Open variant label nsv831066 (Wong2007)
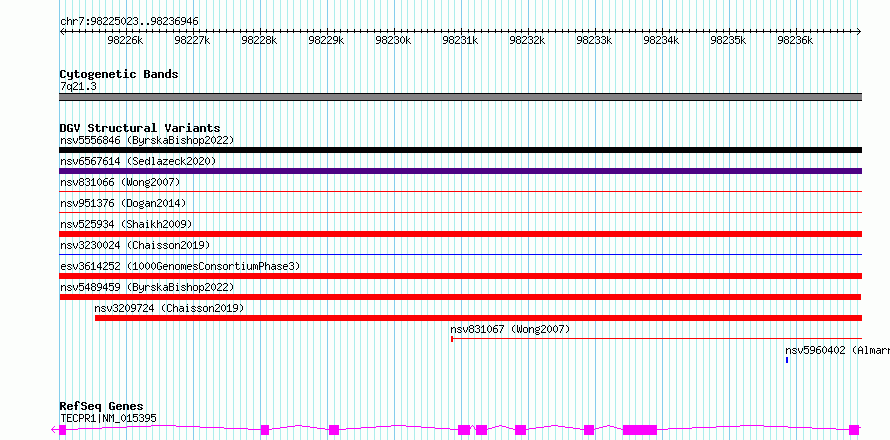The height and width of the screenshot is (440, 890). (x=120, y=182)
